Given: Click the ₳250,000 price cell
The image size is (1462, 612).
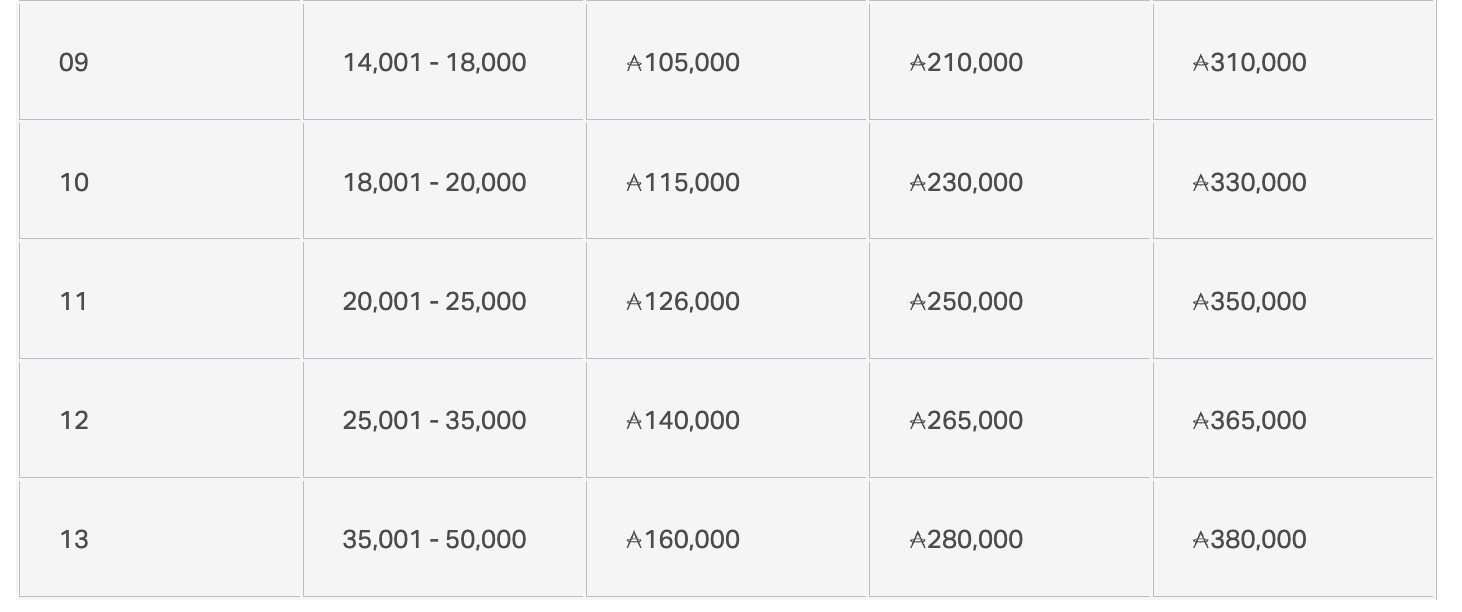Looking at the screenshot, I should (x=966, y=301).
